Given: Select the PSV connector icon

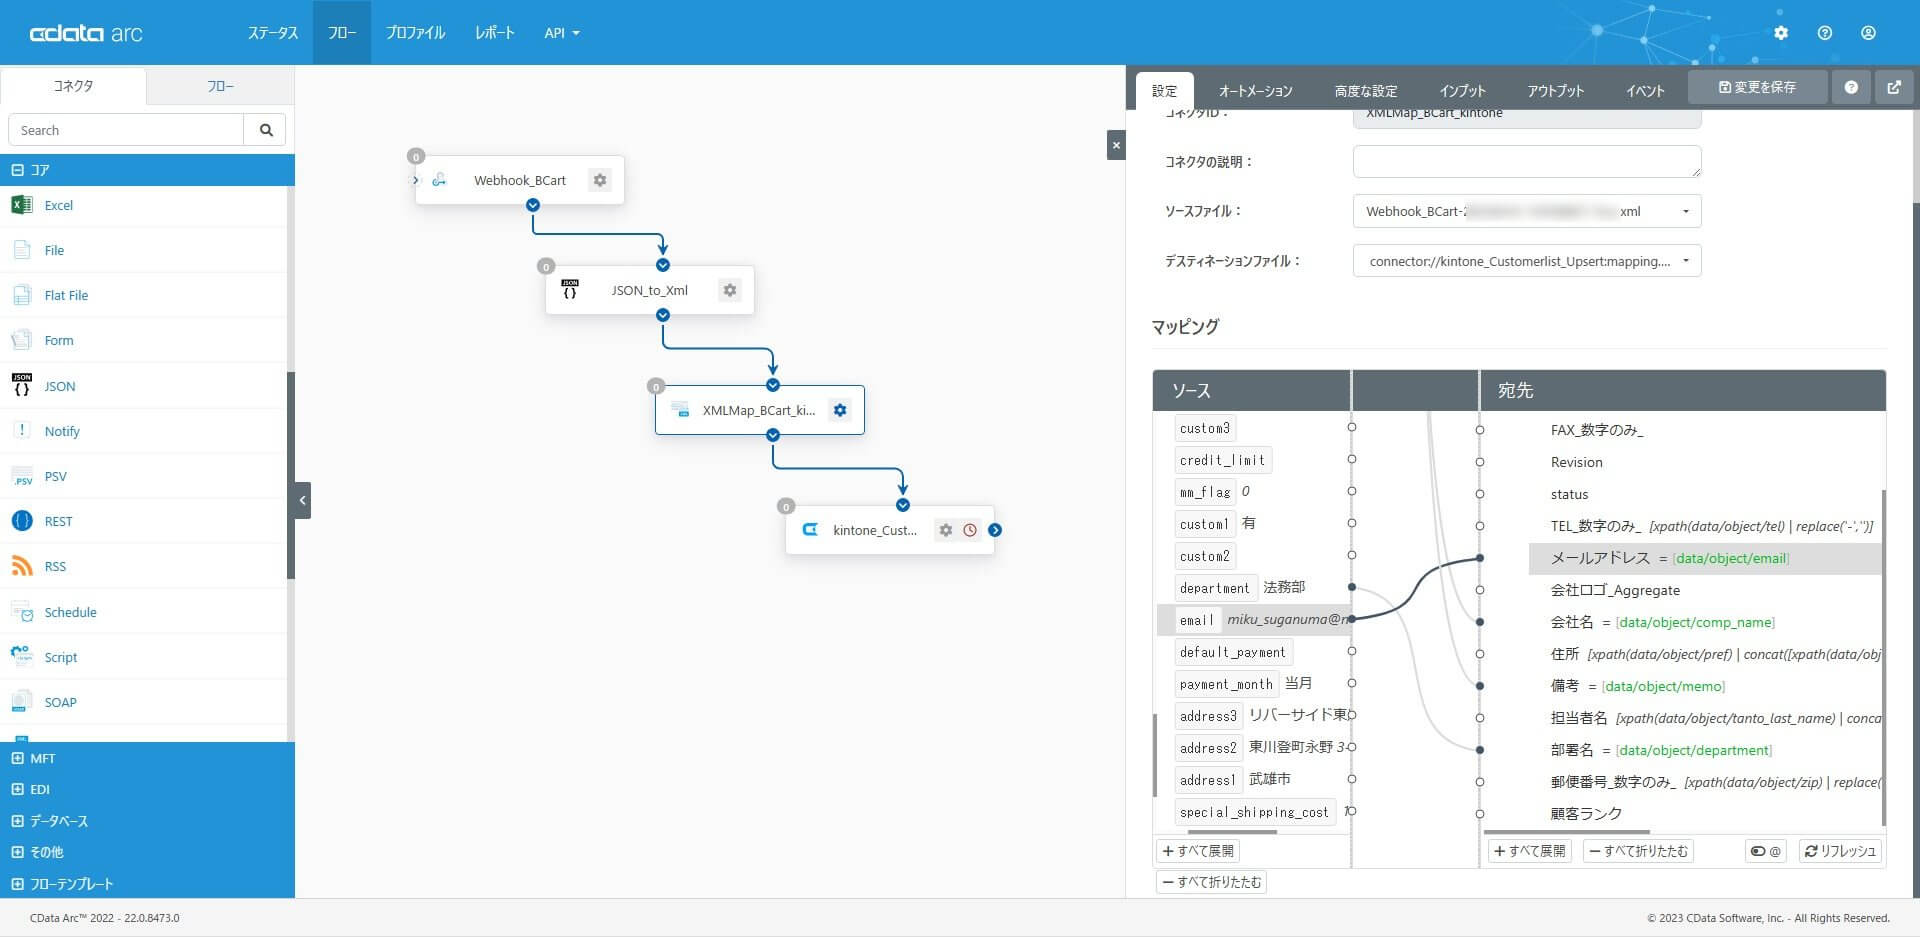Looking at the screenshot, I should pos(22,476).
